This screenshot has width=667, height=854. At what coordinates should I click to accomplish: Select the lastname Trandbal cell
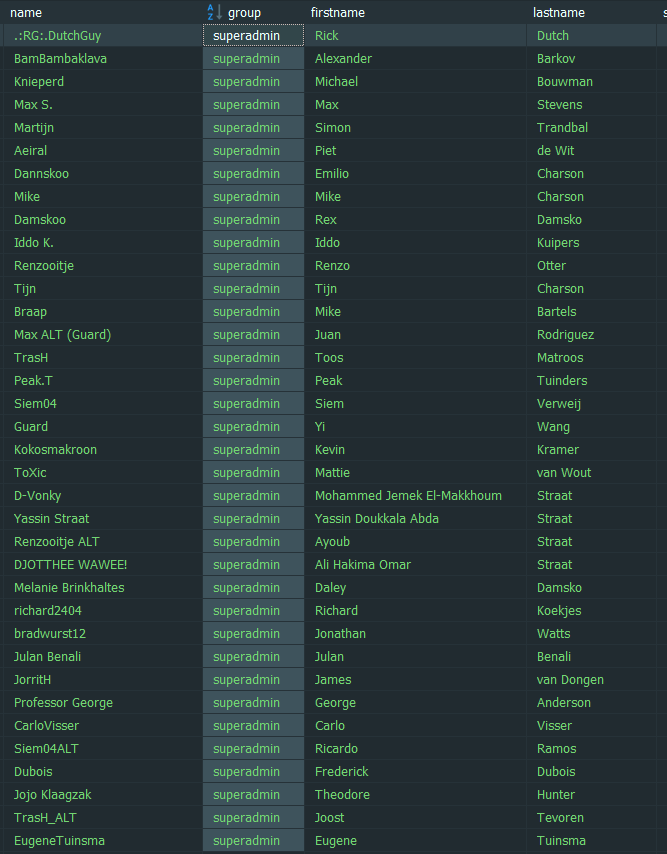[x=562, y=128]
